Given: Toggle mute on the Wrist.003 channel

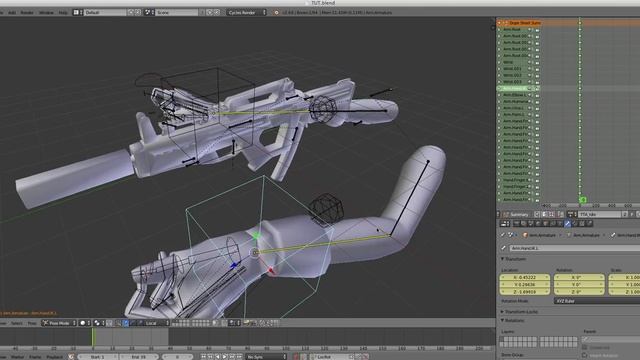Looking at the screenshot, I should point(530,82).
